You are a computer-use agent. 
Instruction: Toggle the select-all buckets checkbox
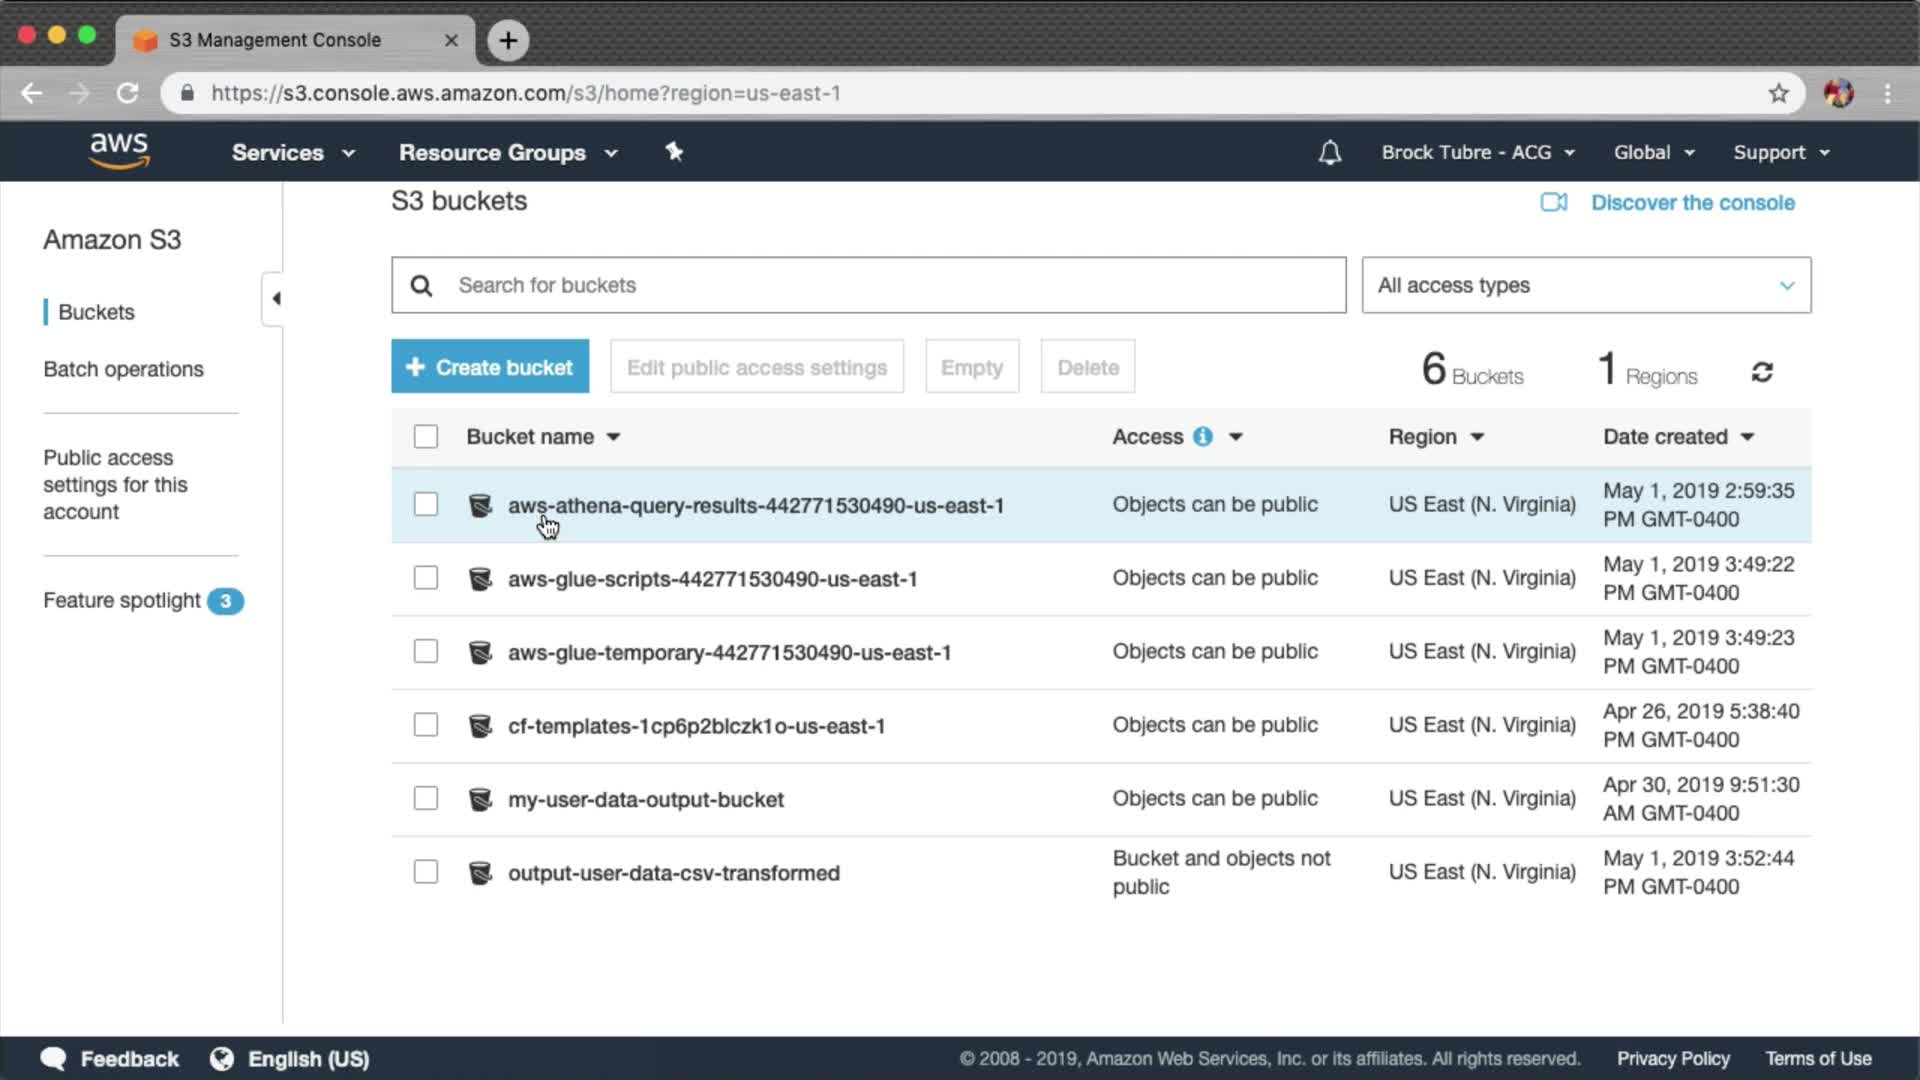pyautogui.click(x=426, y=437)
